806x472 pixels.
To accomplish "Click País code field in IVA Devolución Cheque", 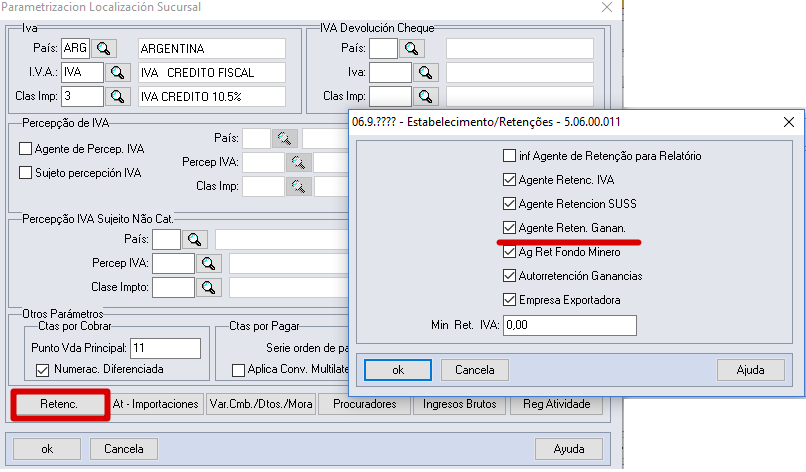I will pos(383,48).
